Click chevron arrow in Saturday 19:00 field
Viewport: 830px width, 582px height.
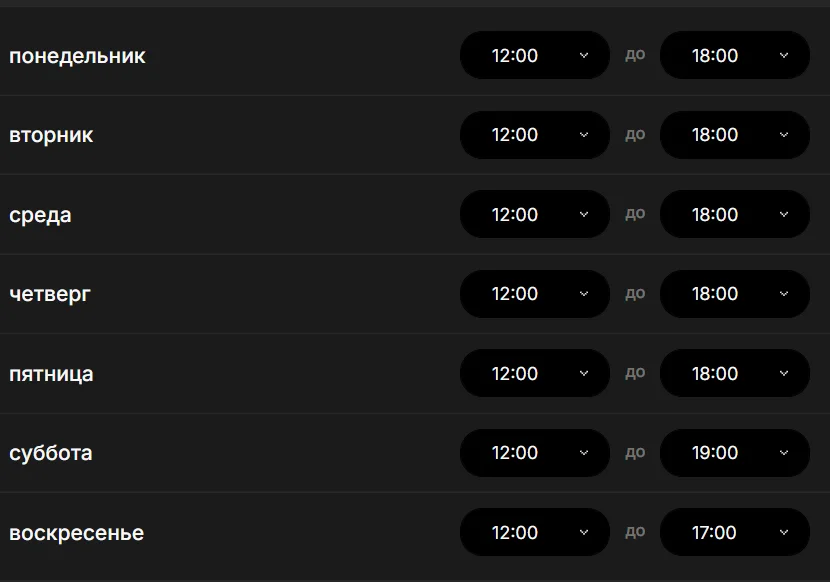tap(784, 453)
